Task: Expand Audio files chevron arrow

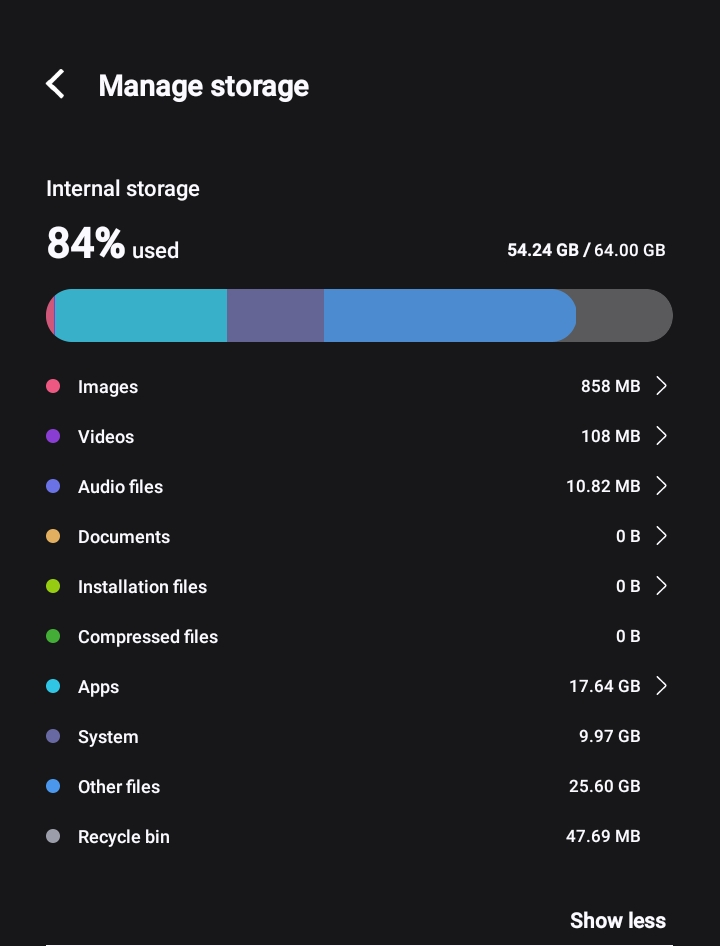Action: pos(661,486)
